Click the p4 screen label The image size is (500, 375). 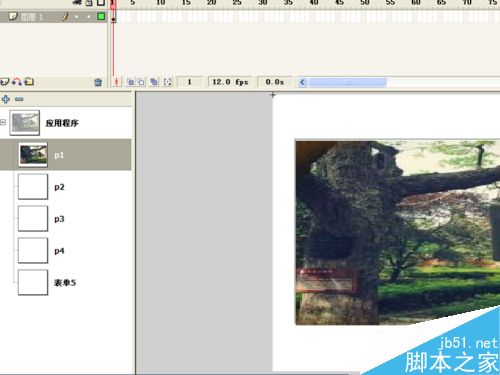pyautogui.click(x=59, y=251)
